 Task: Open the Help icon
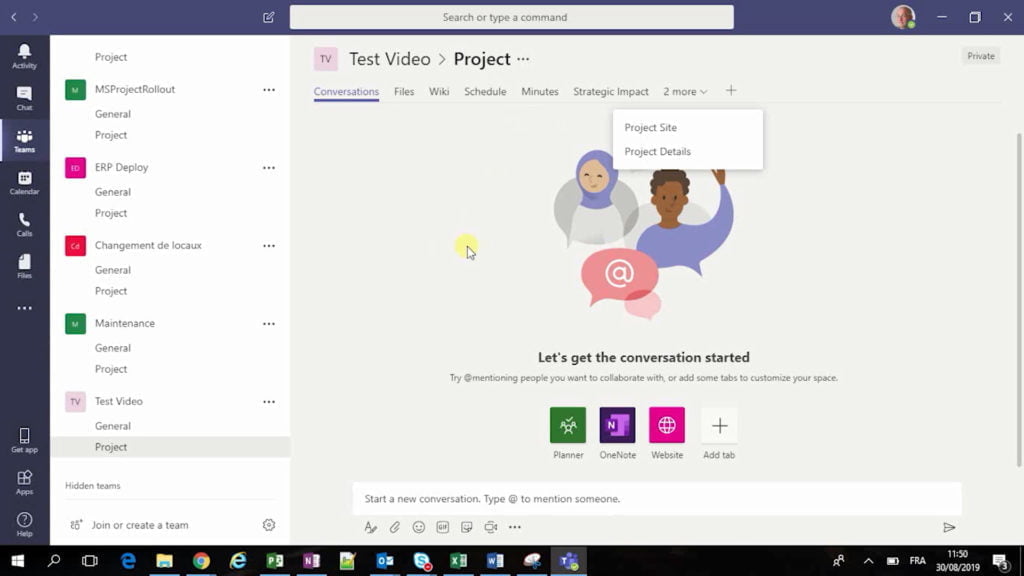(x=24, y=524)
